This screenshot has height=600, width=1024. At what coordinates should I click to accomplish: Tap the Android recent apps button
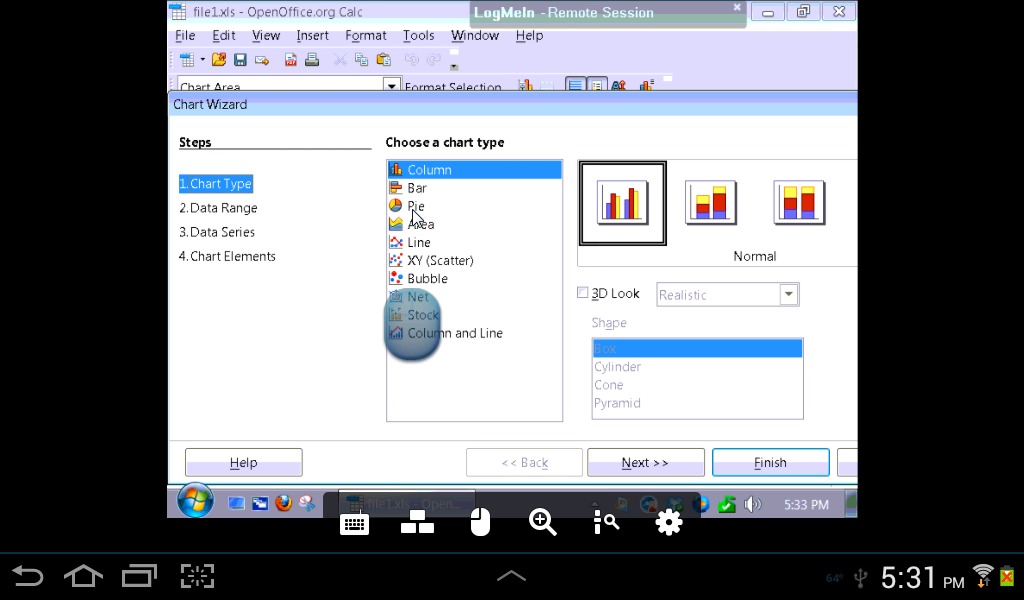(140, 576)
